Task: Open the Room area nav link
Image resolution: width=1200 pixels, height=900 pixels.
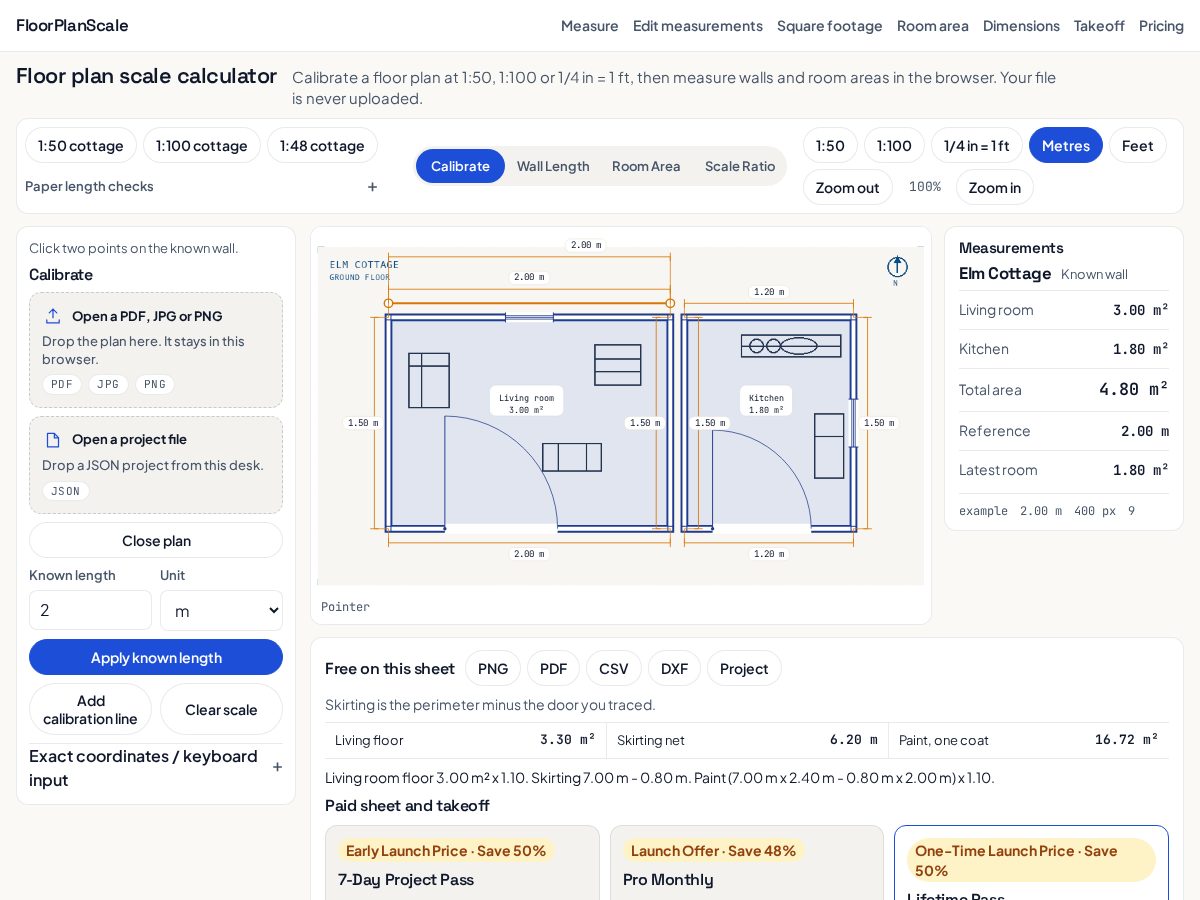Action: [x=933, y=25]
